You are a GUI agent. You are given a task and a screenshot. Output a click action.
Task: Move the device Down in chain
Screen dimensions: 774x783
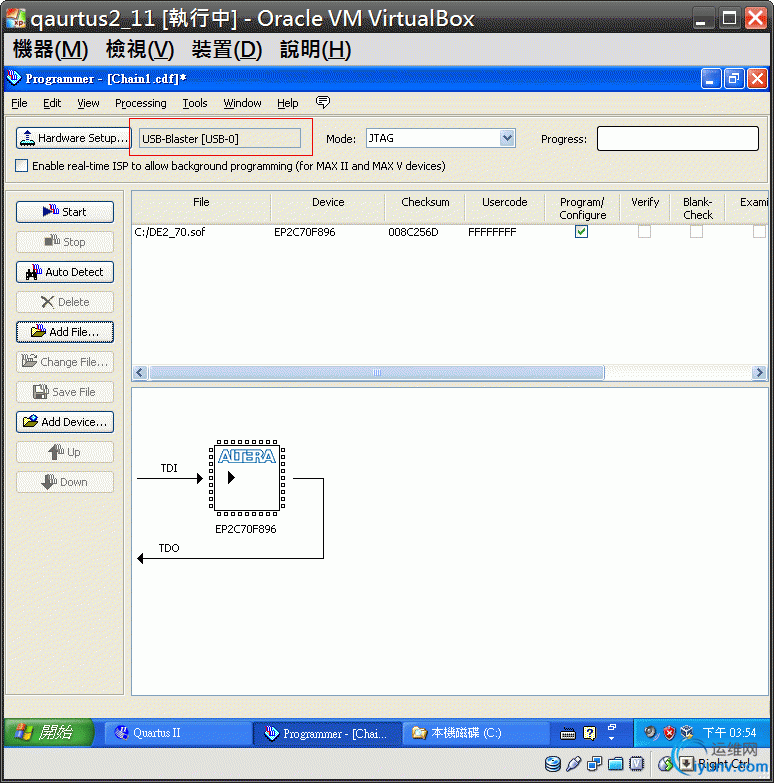coord(65,482)
